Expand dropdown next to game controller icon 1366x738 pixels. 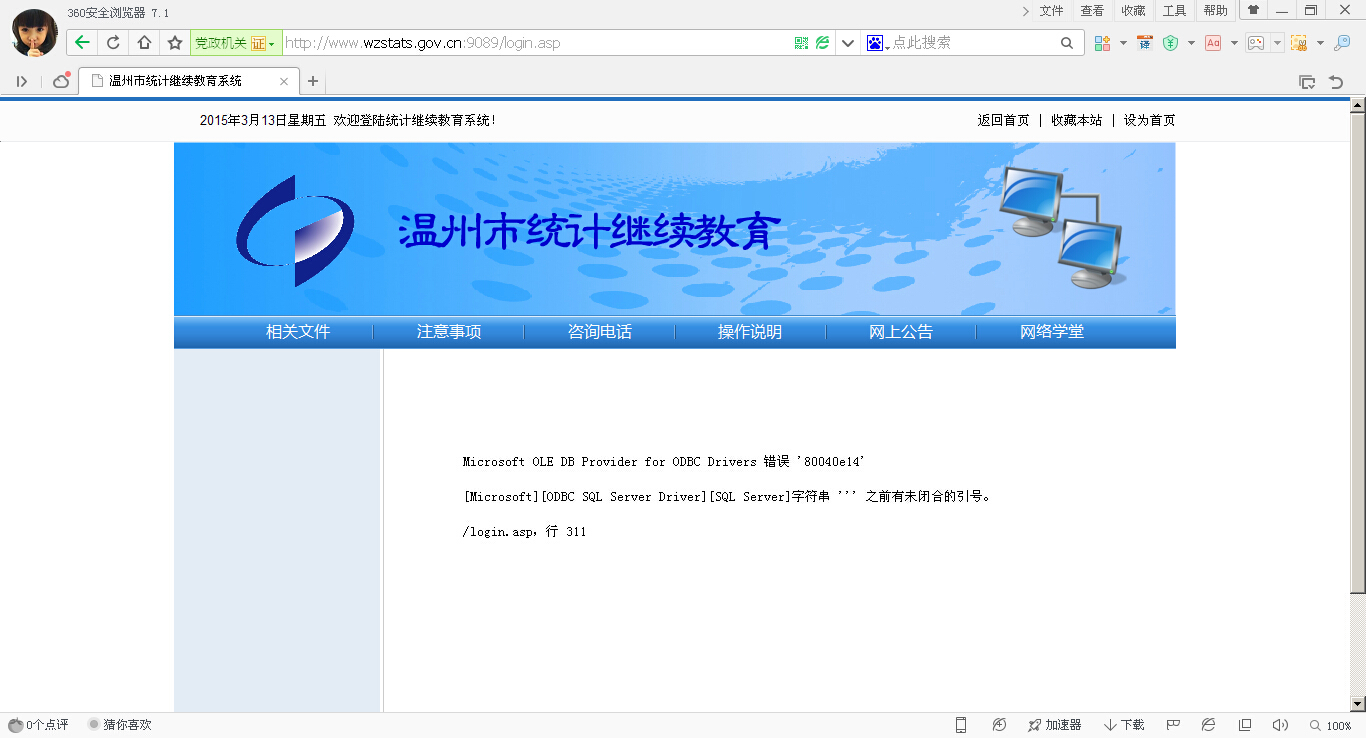click(x=1277, y=43)
